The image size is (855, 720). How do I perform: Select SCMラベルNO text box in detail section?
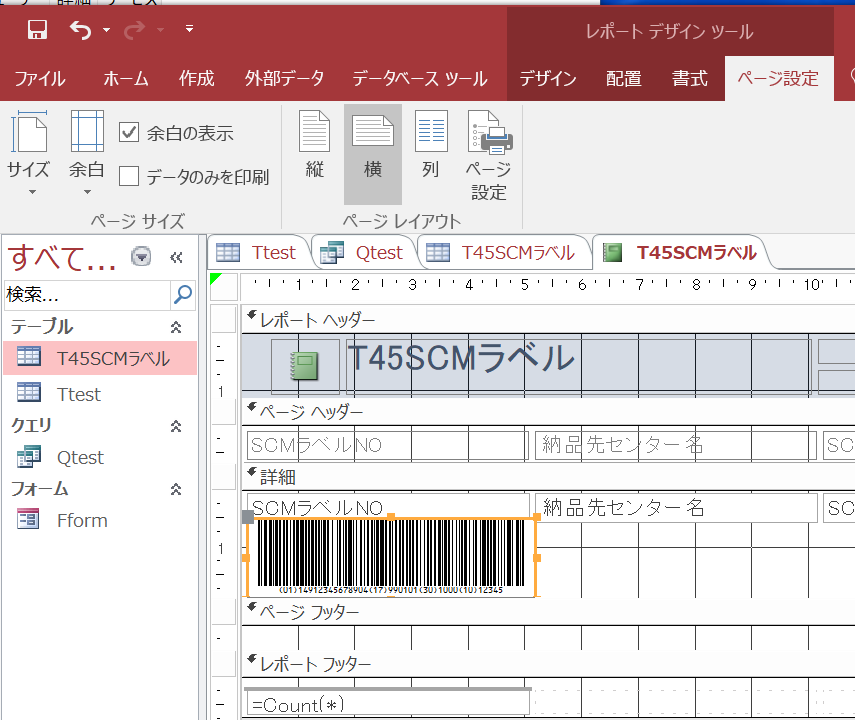tap(388, 505)
